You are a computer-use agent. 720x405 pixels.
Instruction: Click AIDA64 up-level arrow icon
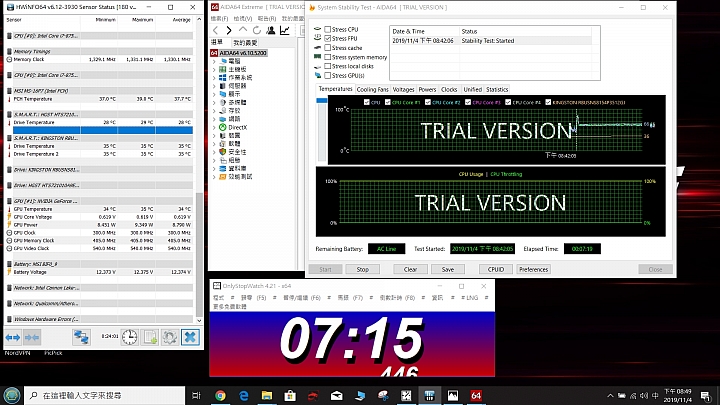[243, 30]
